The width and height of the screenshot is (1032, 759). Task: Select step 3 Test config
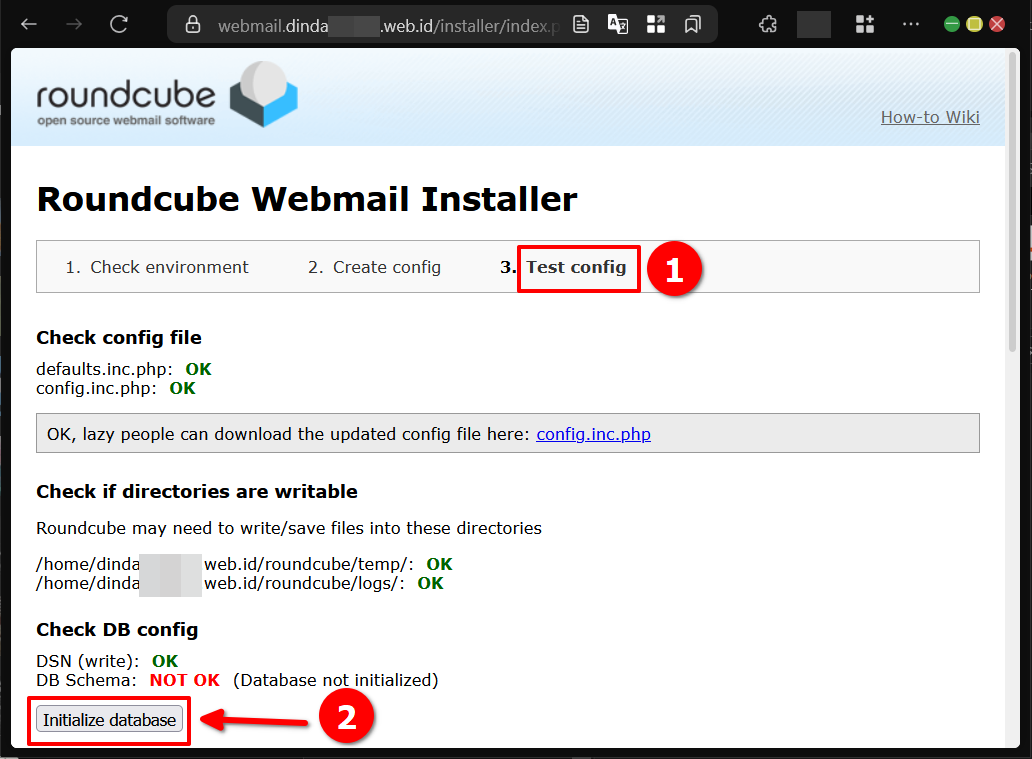[576, 267]
